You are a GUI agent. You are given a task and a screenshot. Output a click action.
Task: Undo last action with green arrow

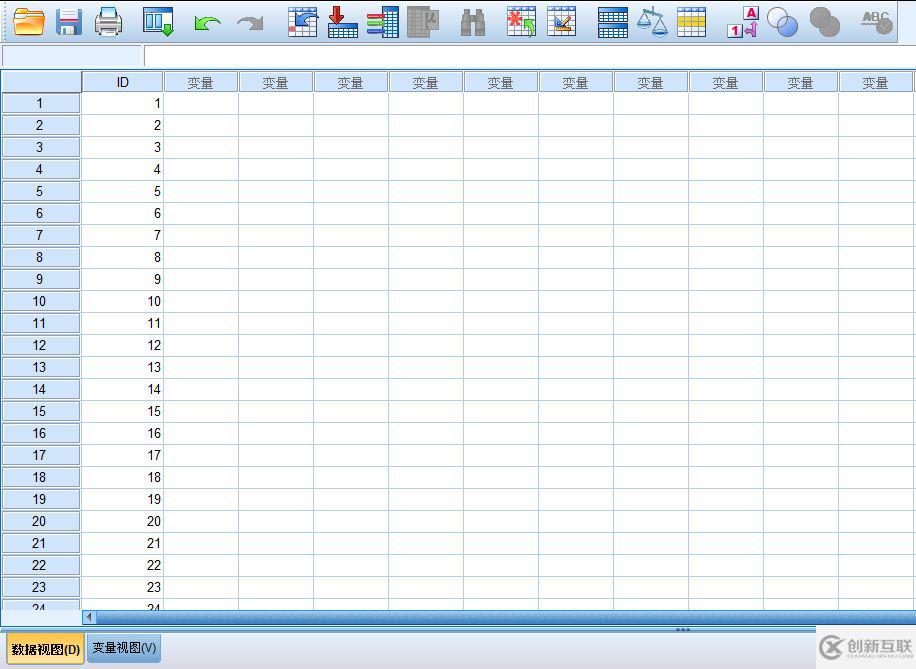(207, 23)
